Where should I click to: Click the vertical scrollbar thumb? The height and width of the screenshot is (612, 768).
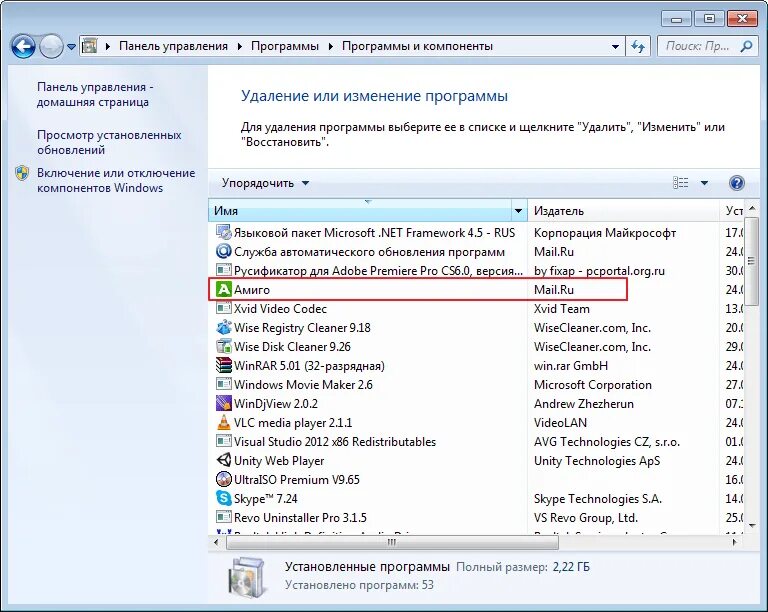coord(752,261)
